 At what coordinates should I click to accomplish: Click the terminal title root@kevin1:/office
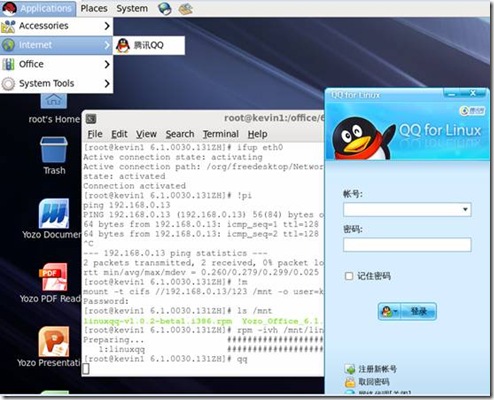pyautogui.click(x=274, y=118)
